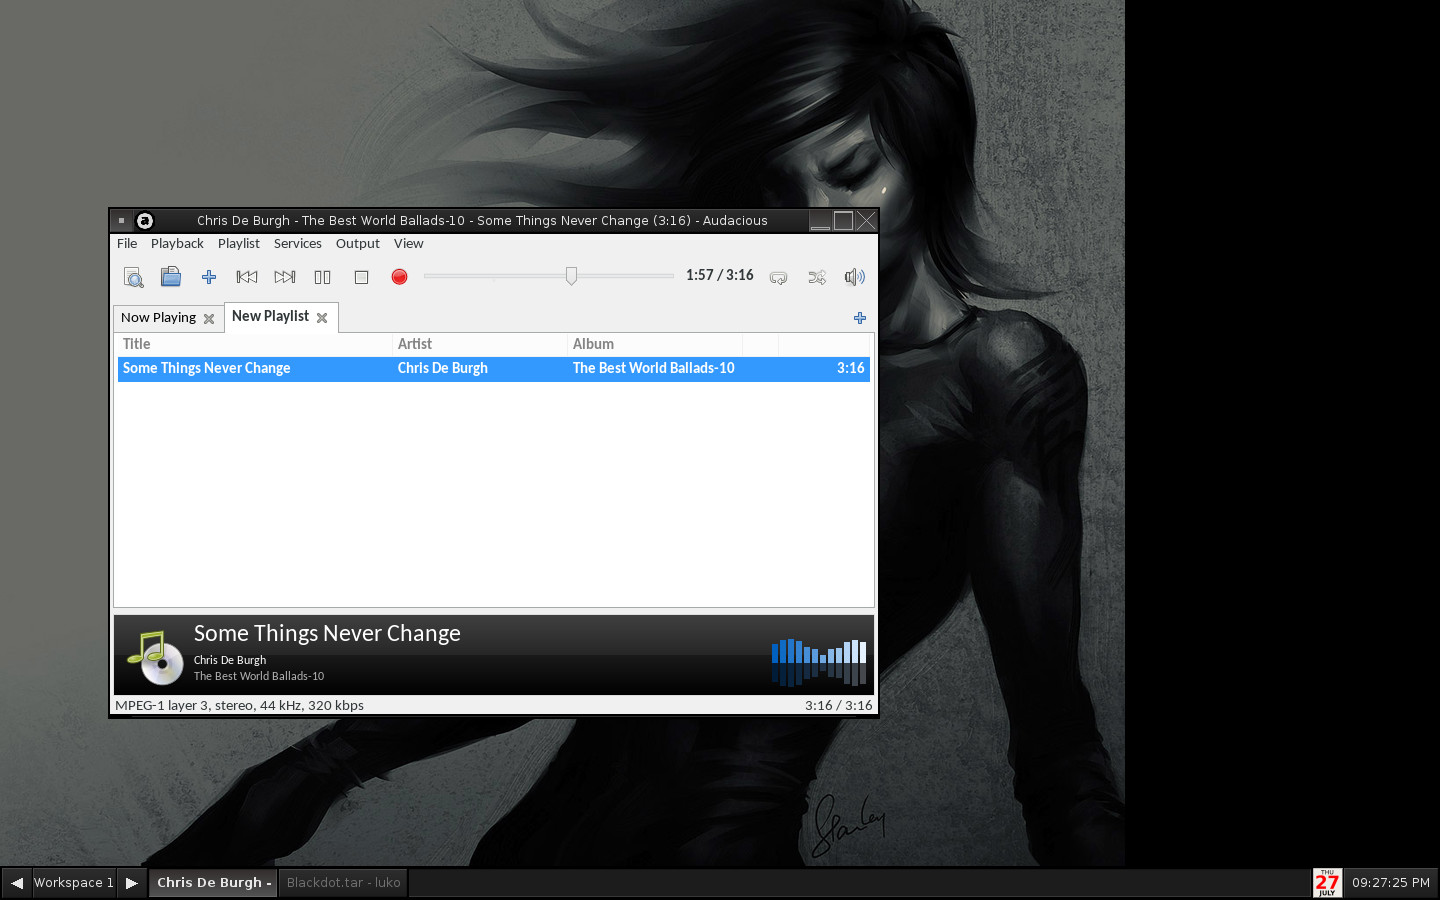Open the View menu
The width and height of the screenshot is (1440, 900).
[408, 243]
